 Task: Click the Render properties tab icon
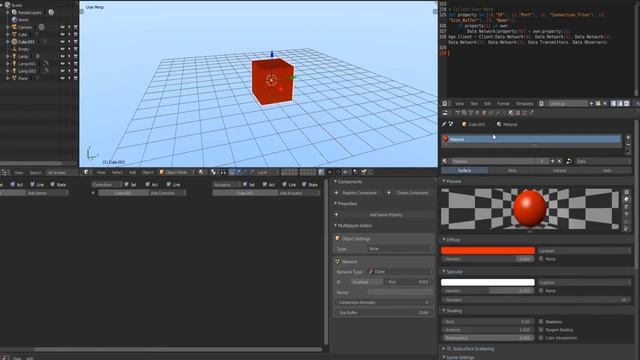pyautogui.click(x=458, y=113)
